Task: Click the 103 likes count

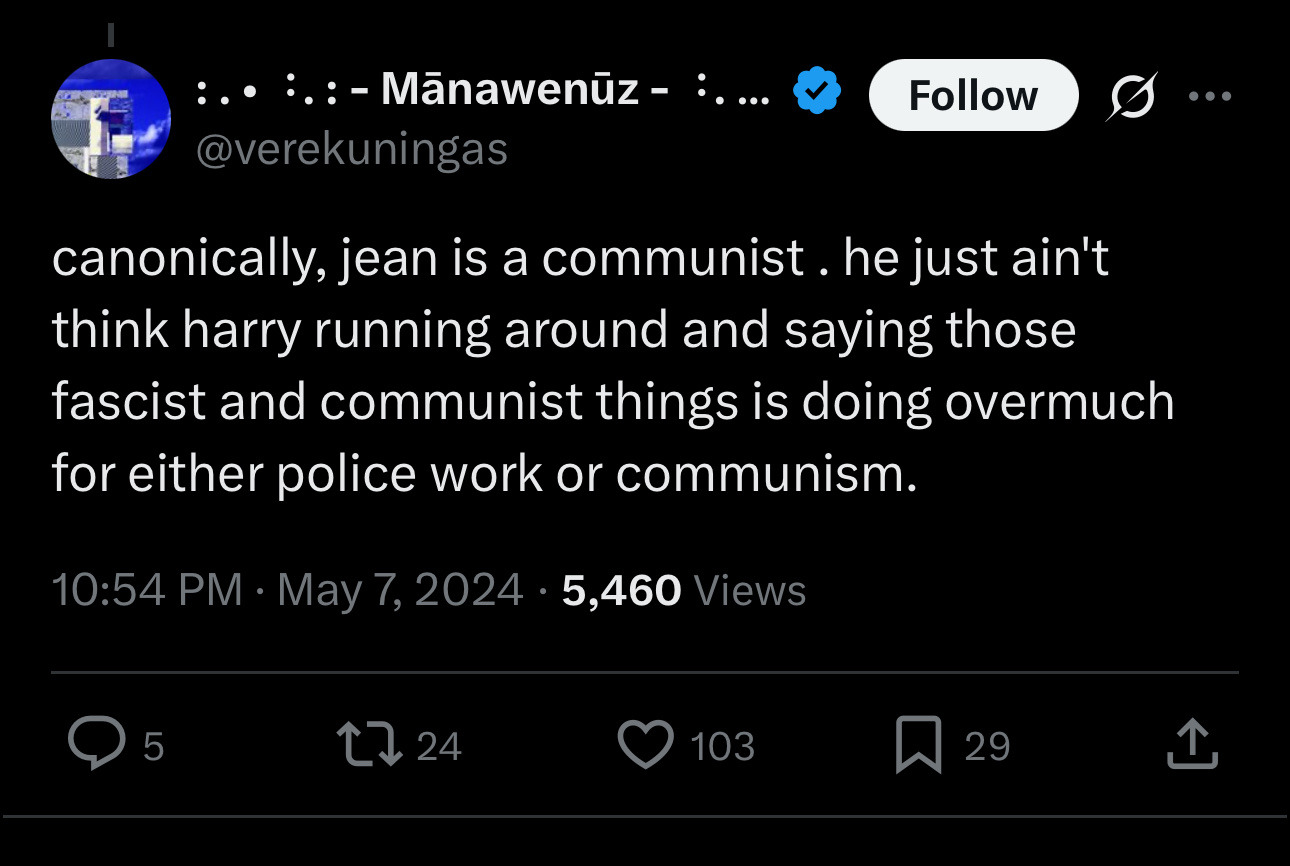Action: pos(722,747)
